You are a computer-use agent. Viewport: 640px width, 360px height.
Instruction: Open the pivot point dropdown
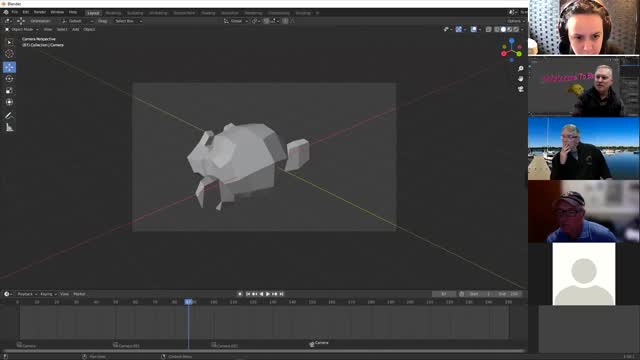click(x=256, y=21)
